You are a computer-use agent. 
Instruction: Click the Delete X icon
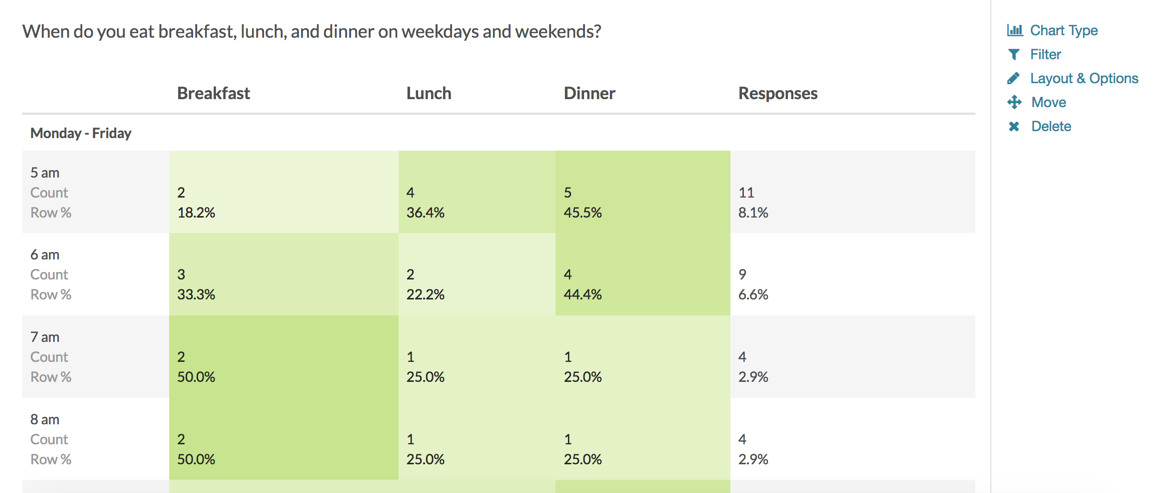[x=1014, y=127]
